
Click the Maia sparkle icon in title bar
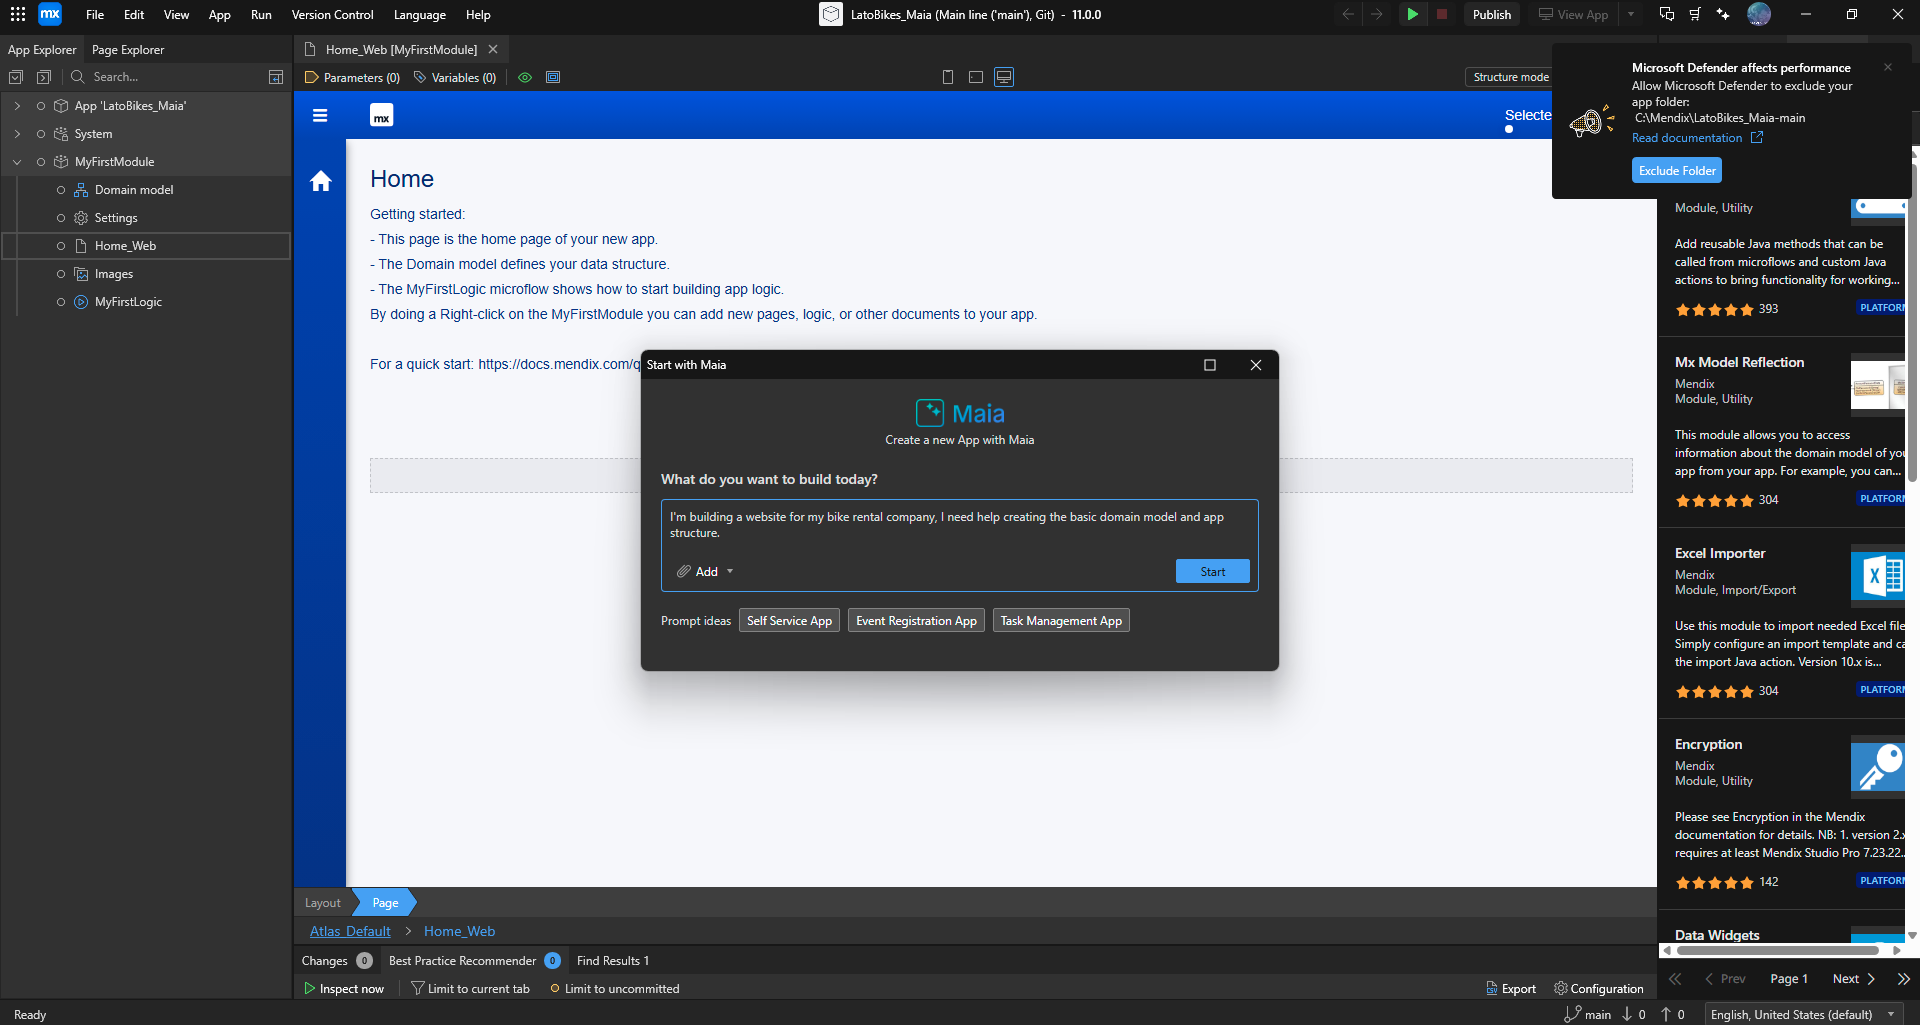click(x=1723, y=15)
